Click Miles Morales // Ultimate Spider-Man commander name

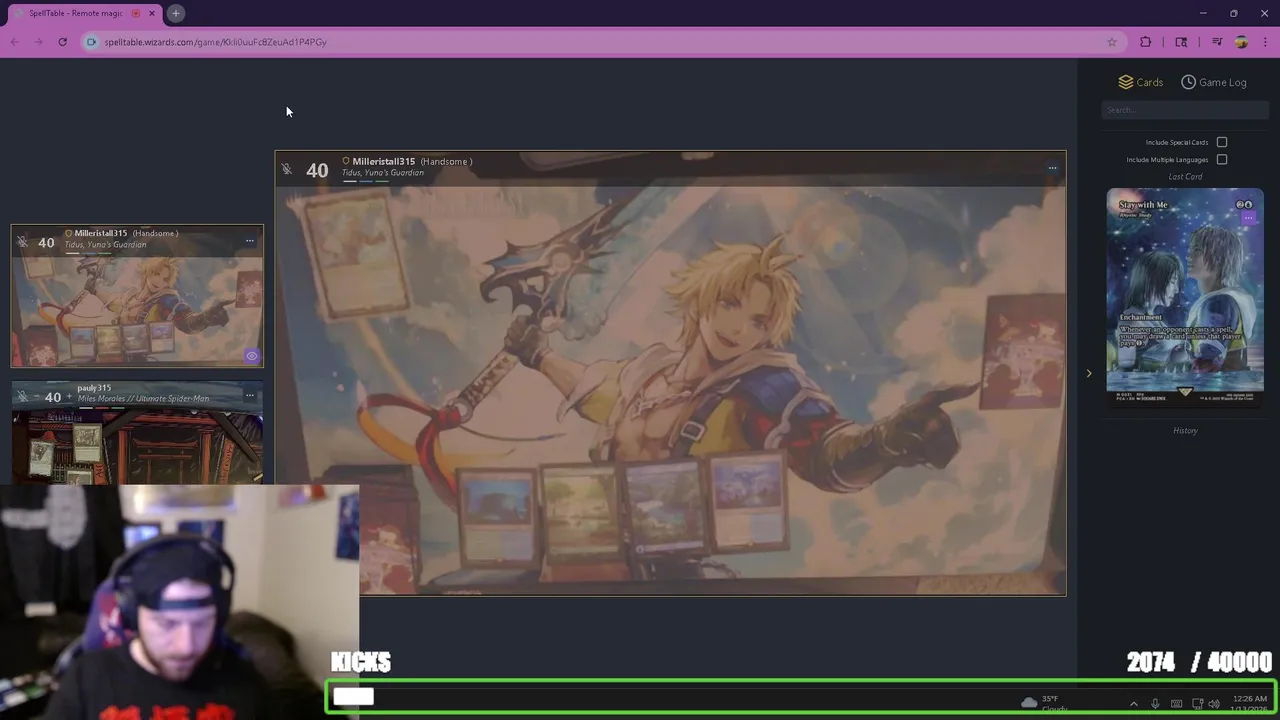144,399
